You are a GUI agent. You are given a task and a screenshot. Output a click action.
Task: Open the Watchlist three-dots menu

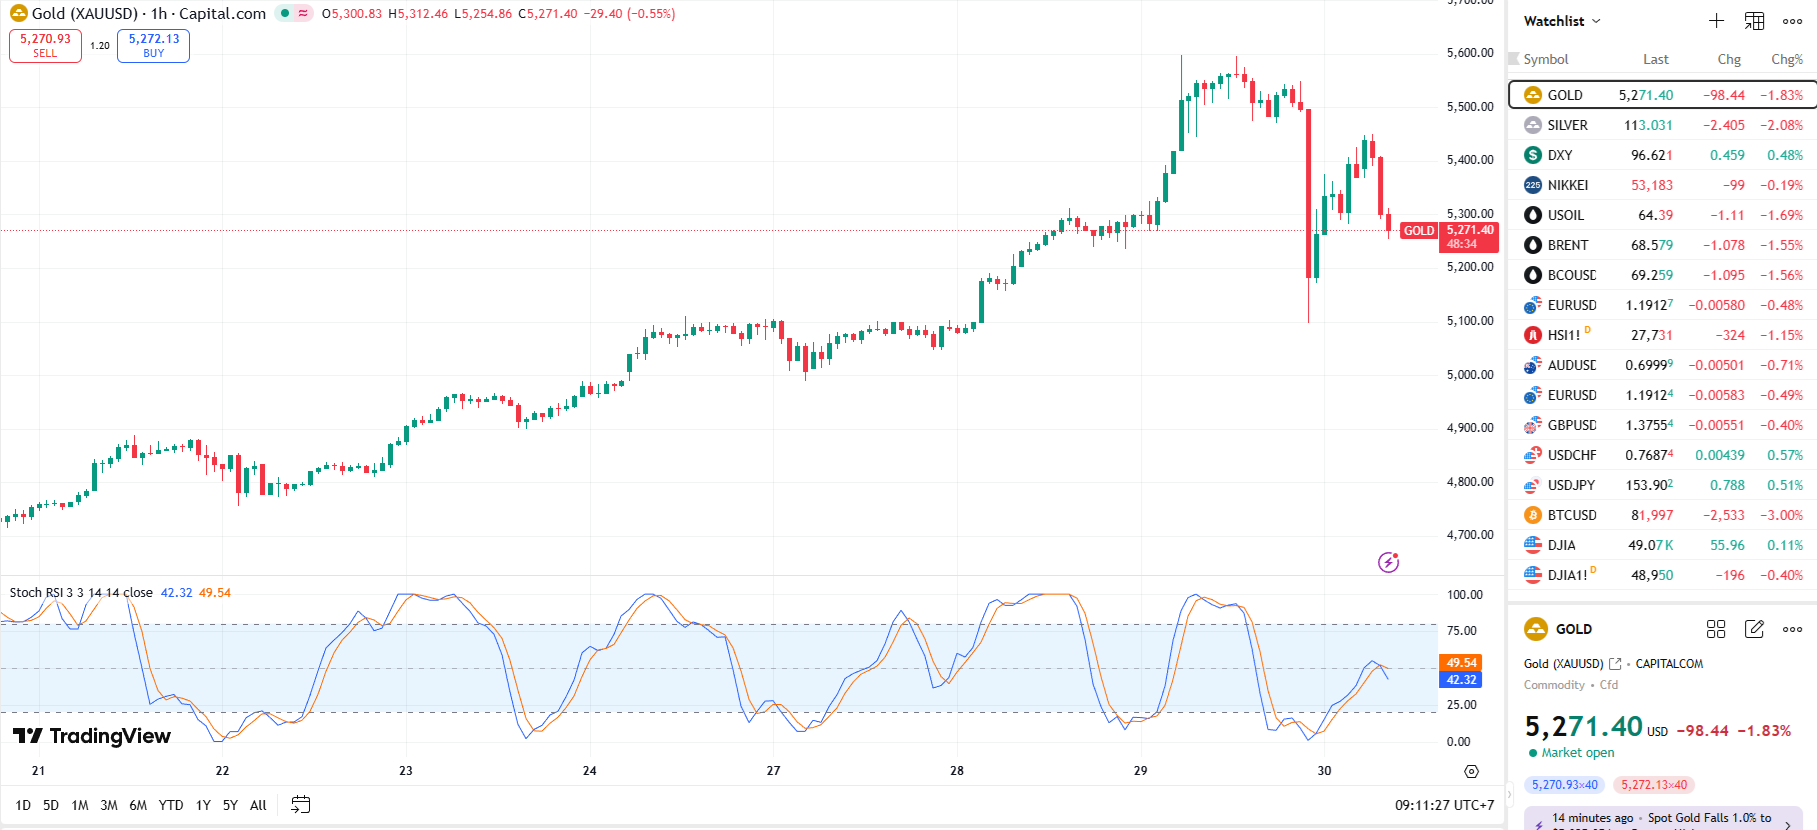(x=1792, y=21)
